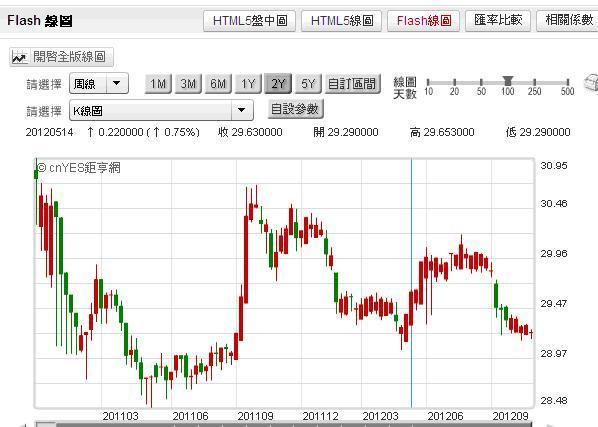Click the chart icon on 開啟全版線圖 button
The height and width of the screenshot is (427, 598).
(x=19, y=57)
